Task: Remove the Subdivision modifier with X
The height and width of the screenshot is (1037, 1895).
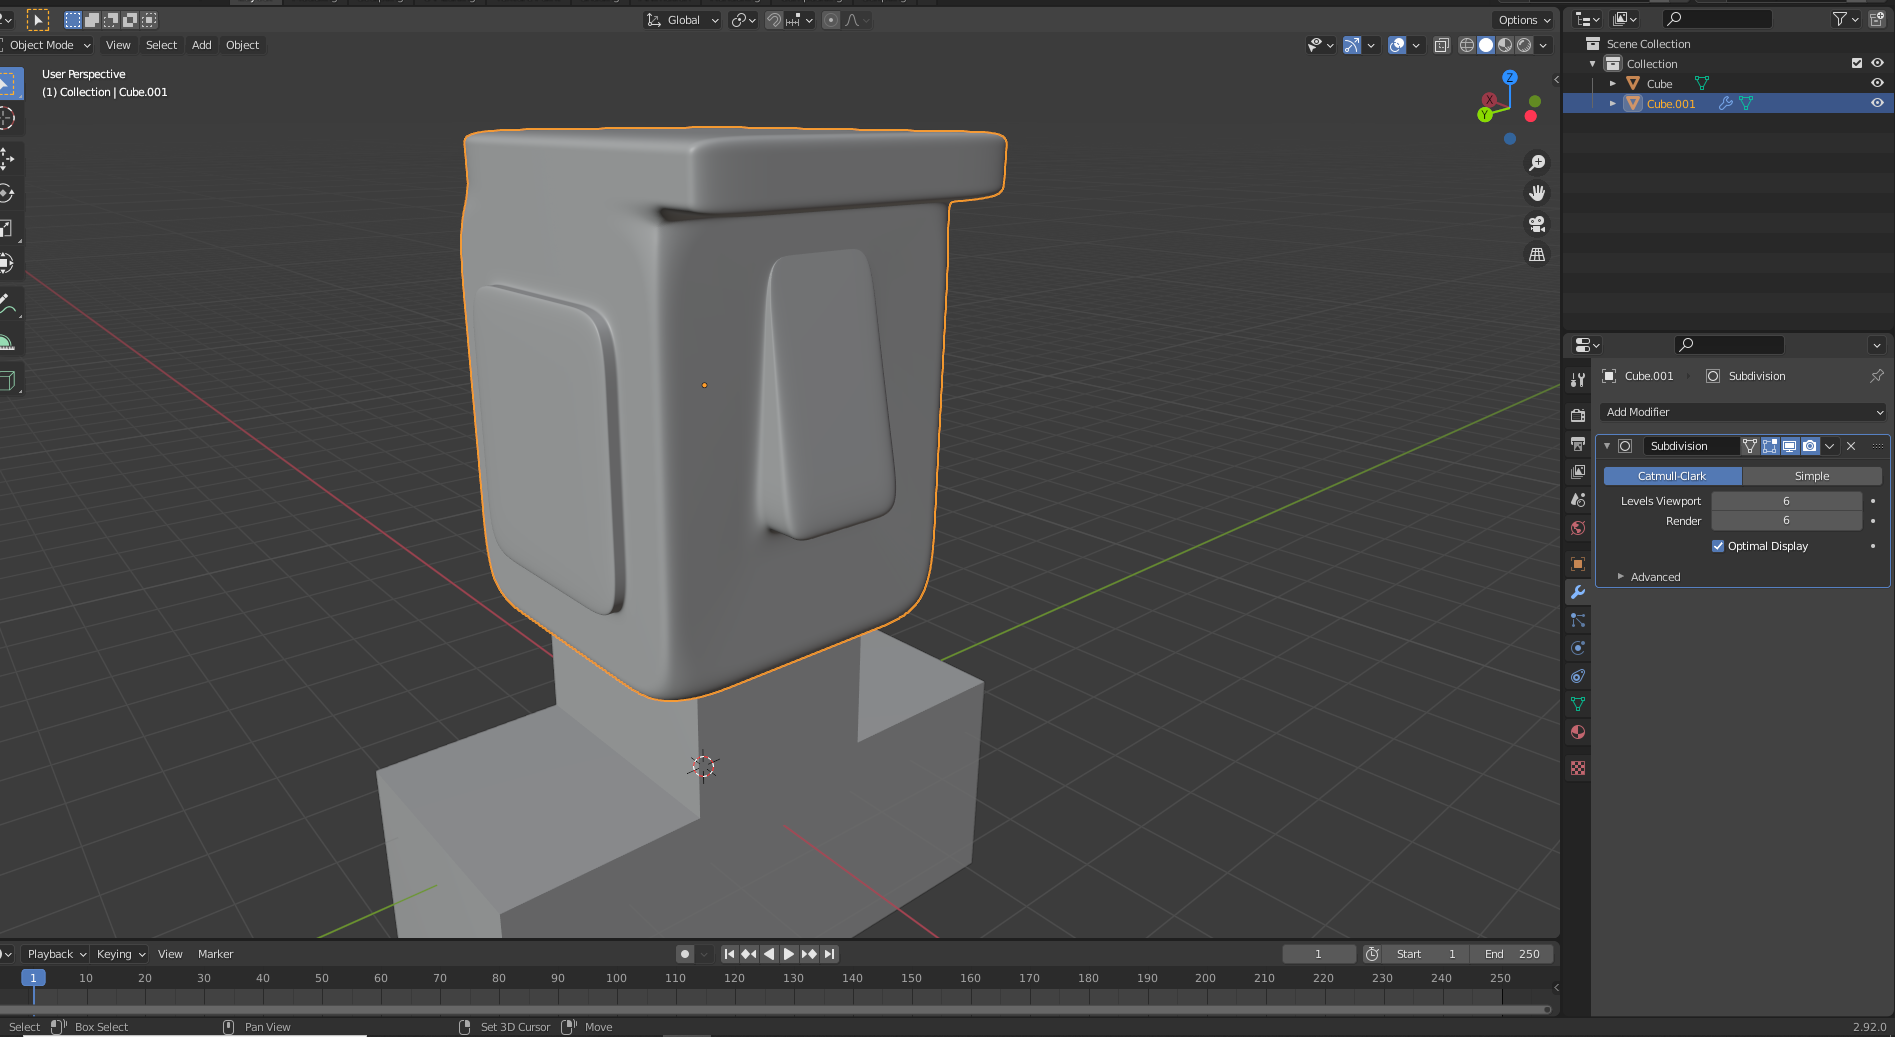Action: pyautogui.click(x=1850, y=446)
